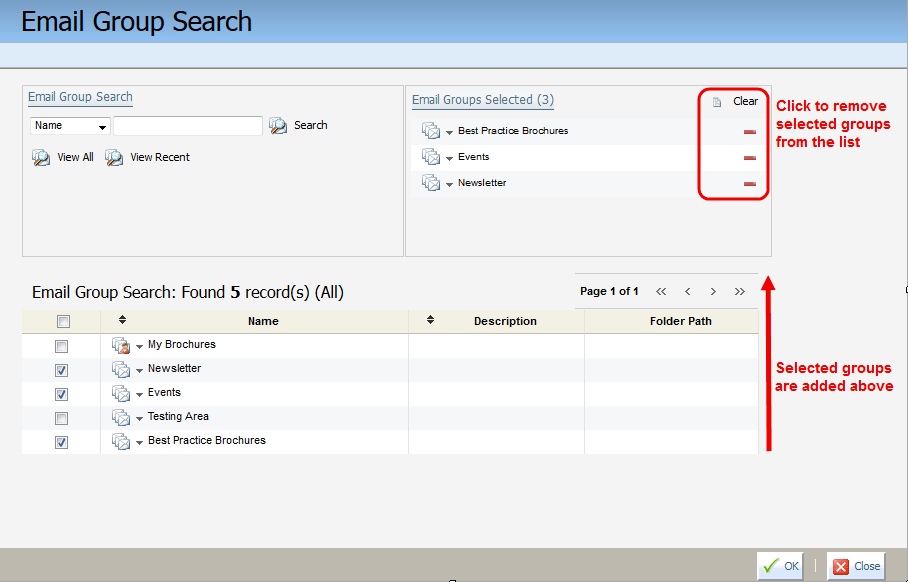Image resolution: width=908 pixels, height=582 pixels.
Task: Jump to the last page using double-arrow icon
Action: (739, 291)
